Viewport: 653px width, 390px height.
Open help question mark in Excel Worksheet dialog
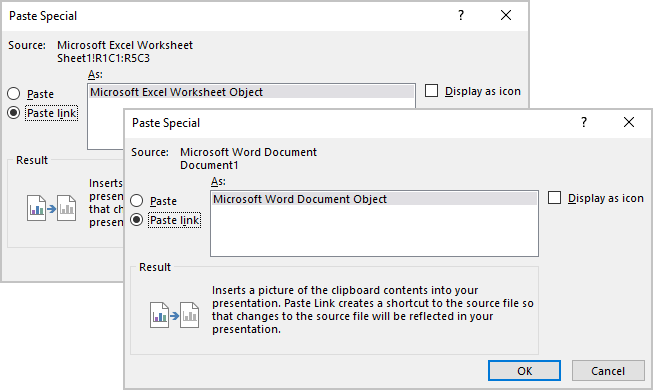click(x=461, y=15)
